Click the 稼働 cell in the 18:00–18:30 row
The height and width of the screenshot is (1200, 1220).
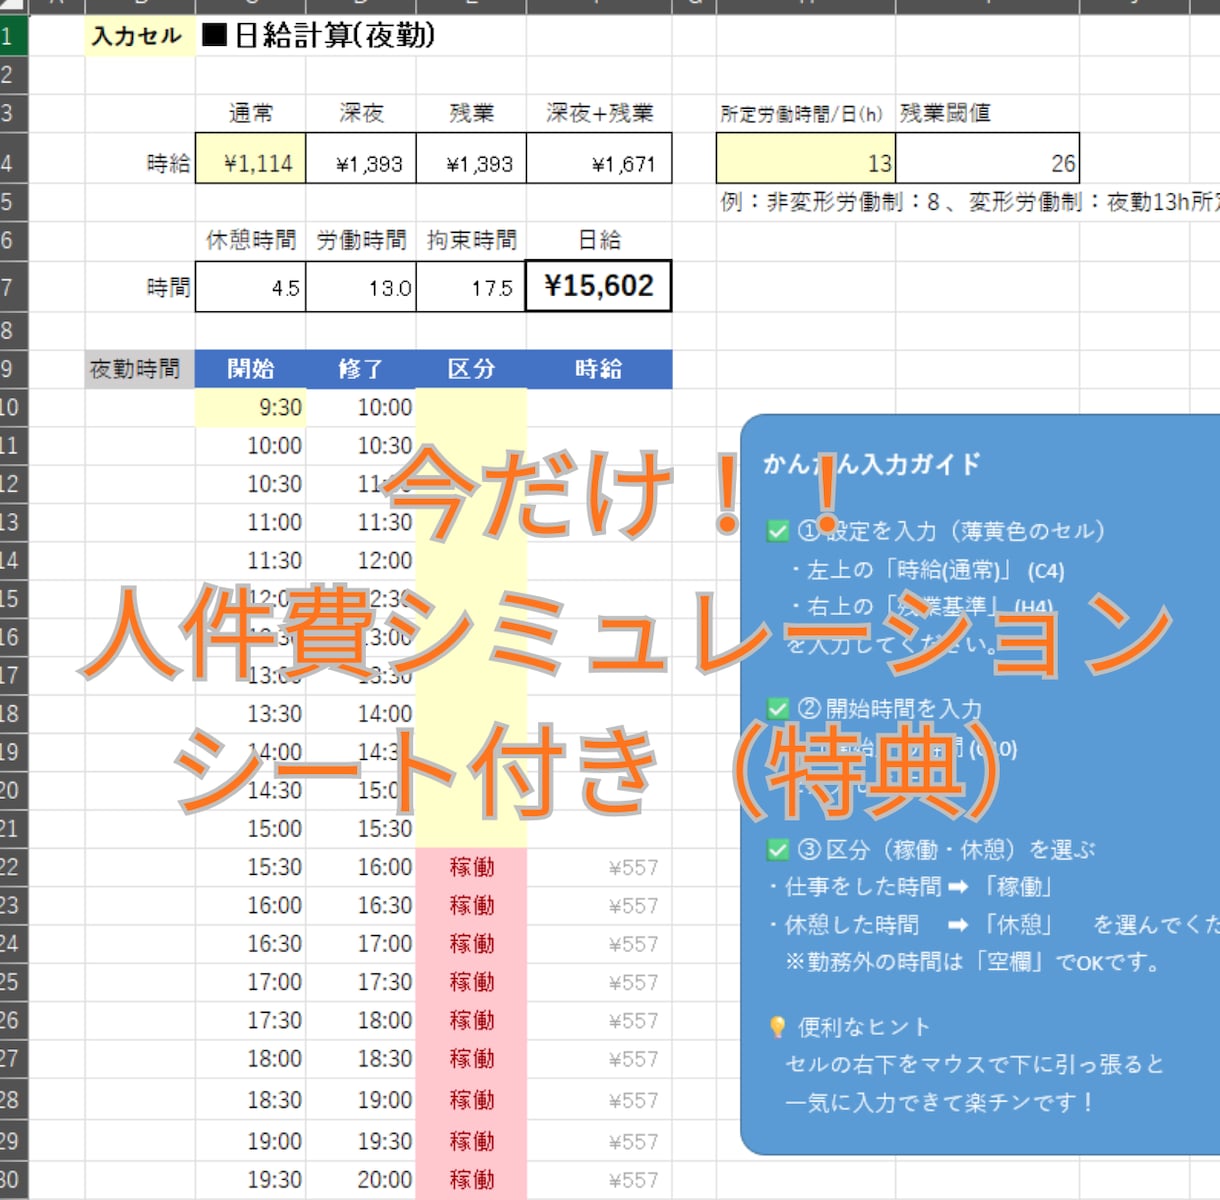(x=471, y=1059)
